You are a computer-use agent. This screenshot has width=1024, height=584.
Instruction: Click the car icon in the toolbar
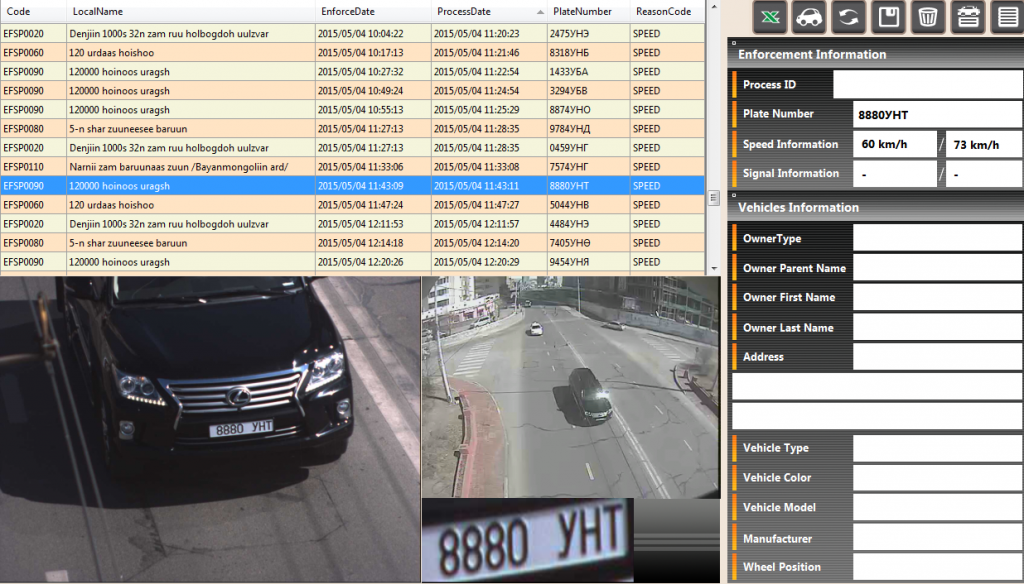[809, 17]
